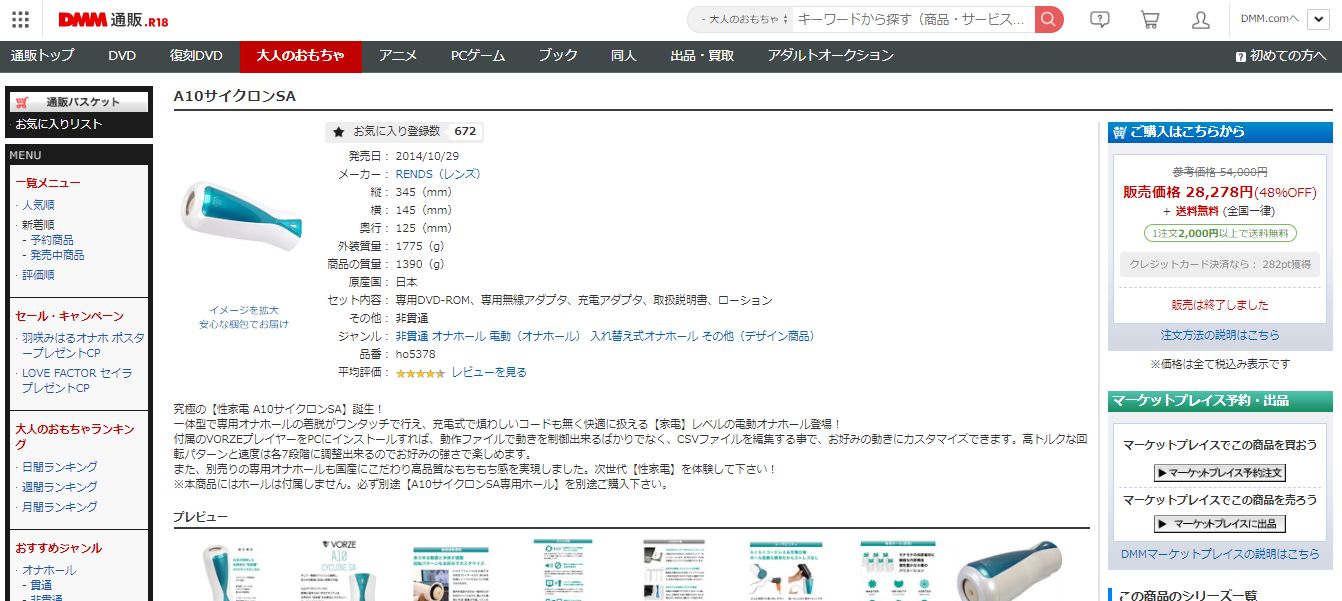The image size is (1342, 601).
Task: Click the red magnifier search button
Action: pyautogui.click(x=1049, y=19)
